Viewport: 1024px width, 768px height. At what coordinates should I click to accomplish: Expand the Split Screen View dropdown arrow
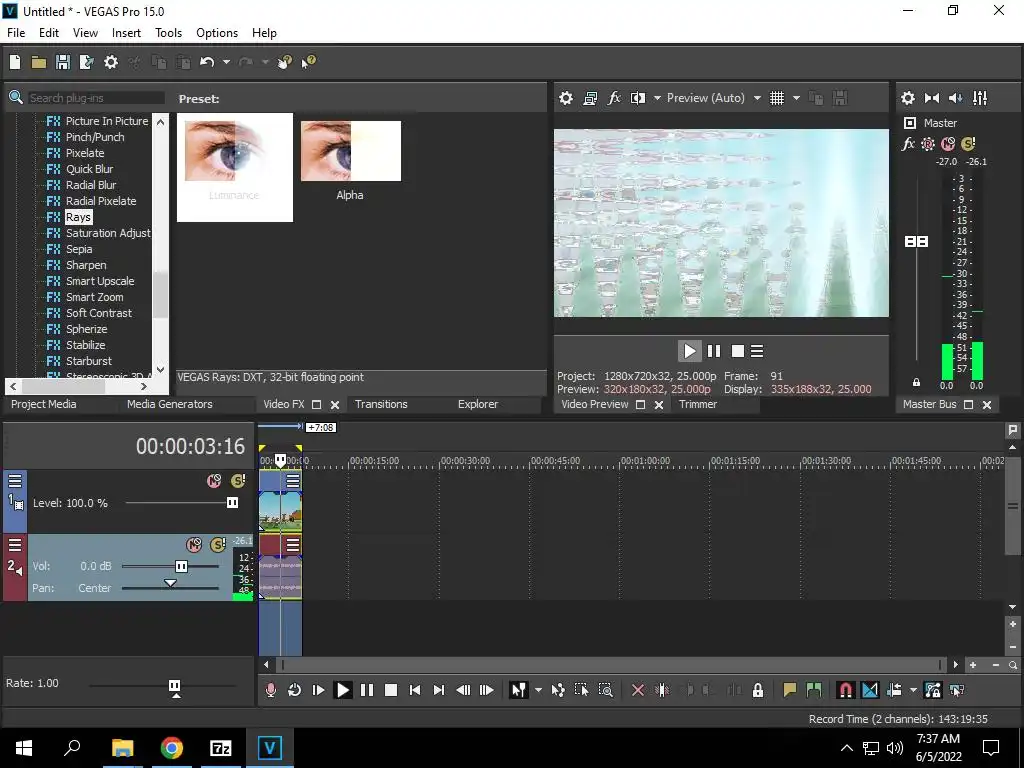coord(657,98)
